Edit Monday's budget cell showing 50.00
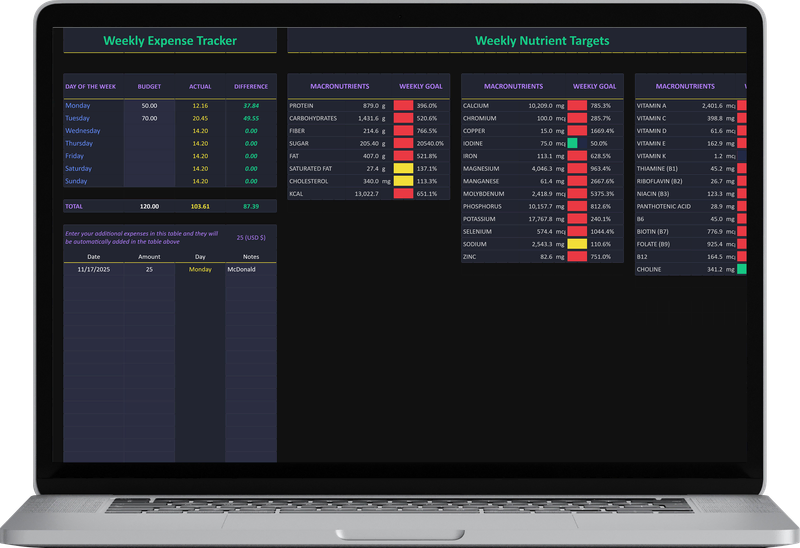800x548 pixels. coord(149,106)
